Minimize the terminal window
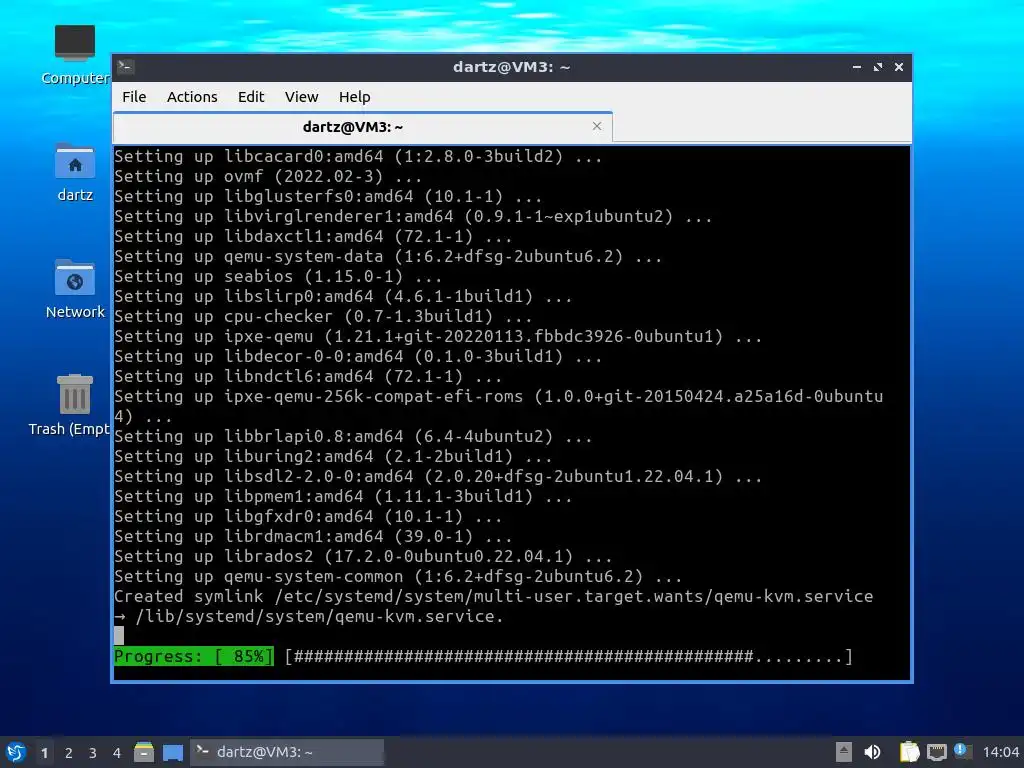This screenshot has height=768, width=1024. [x=857, y=67]
